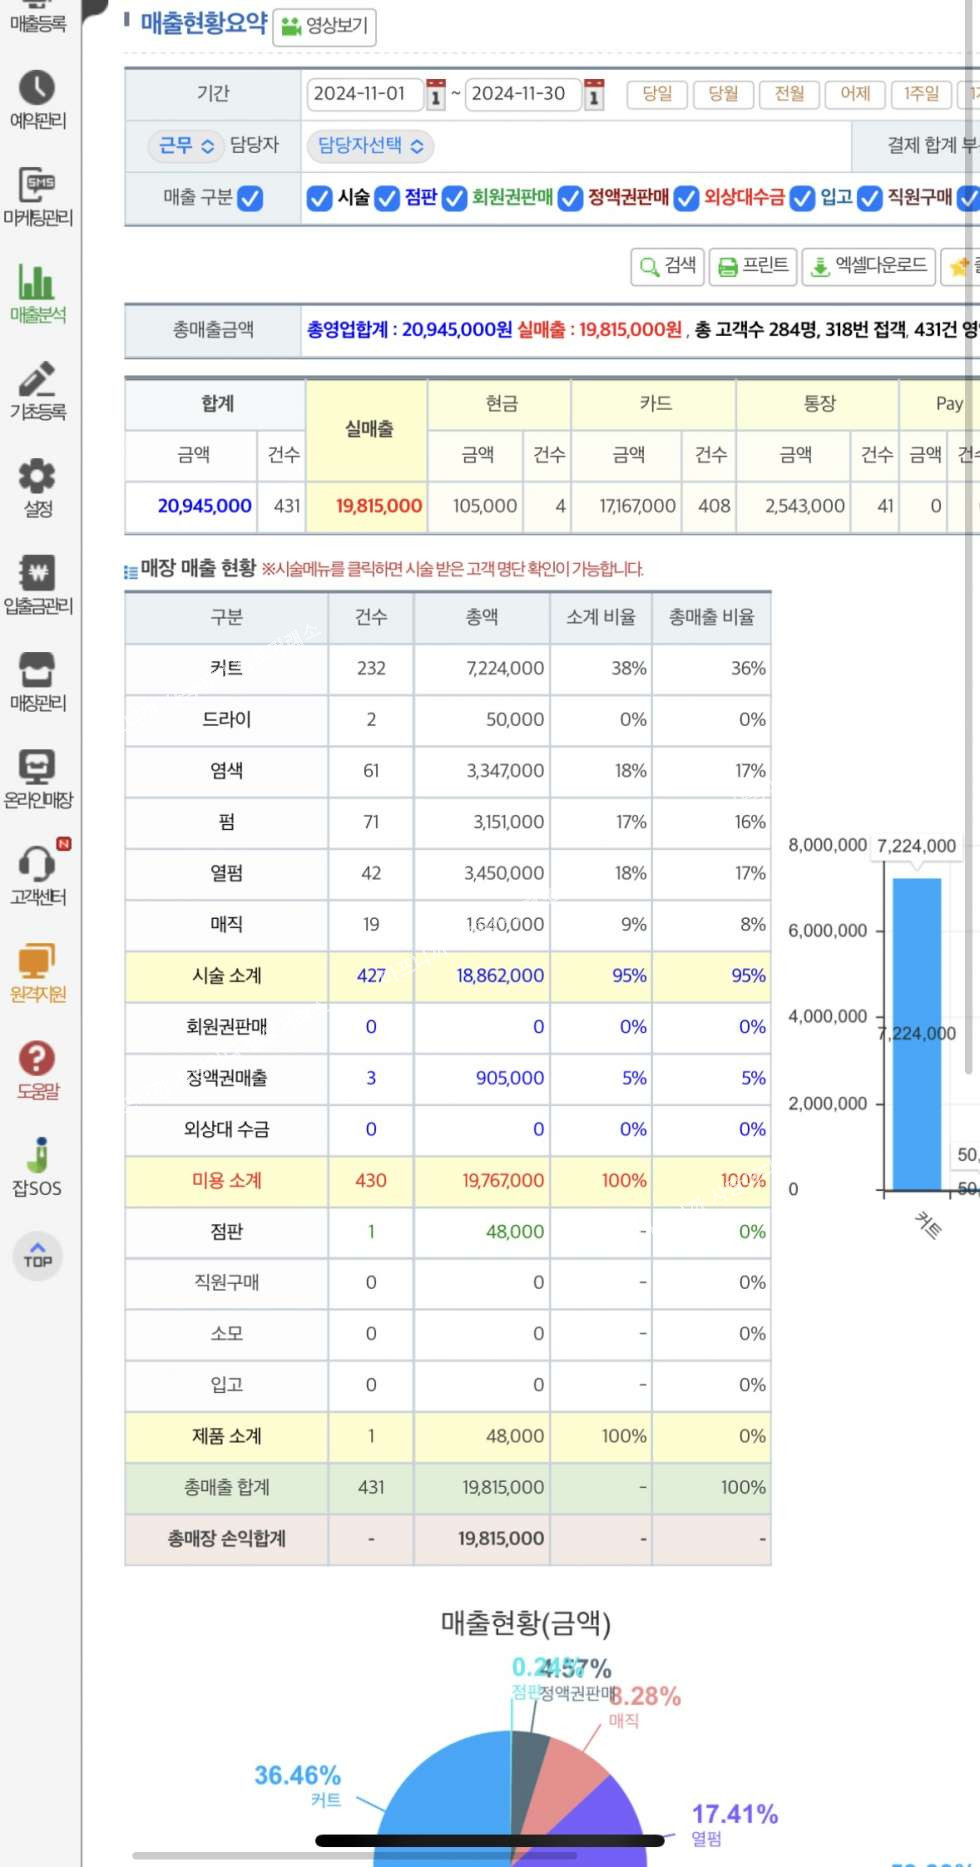Screen dimensions: 980x1867
Task: Click the blue 커트 bar in chart
Action: (916, 1033)
